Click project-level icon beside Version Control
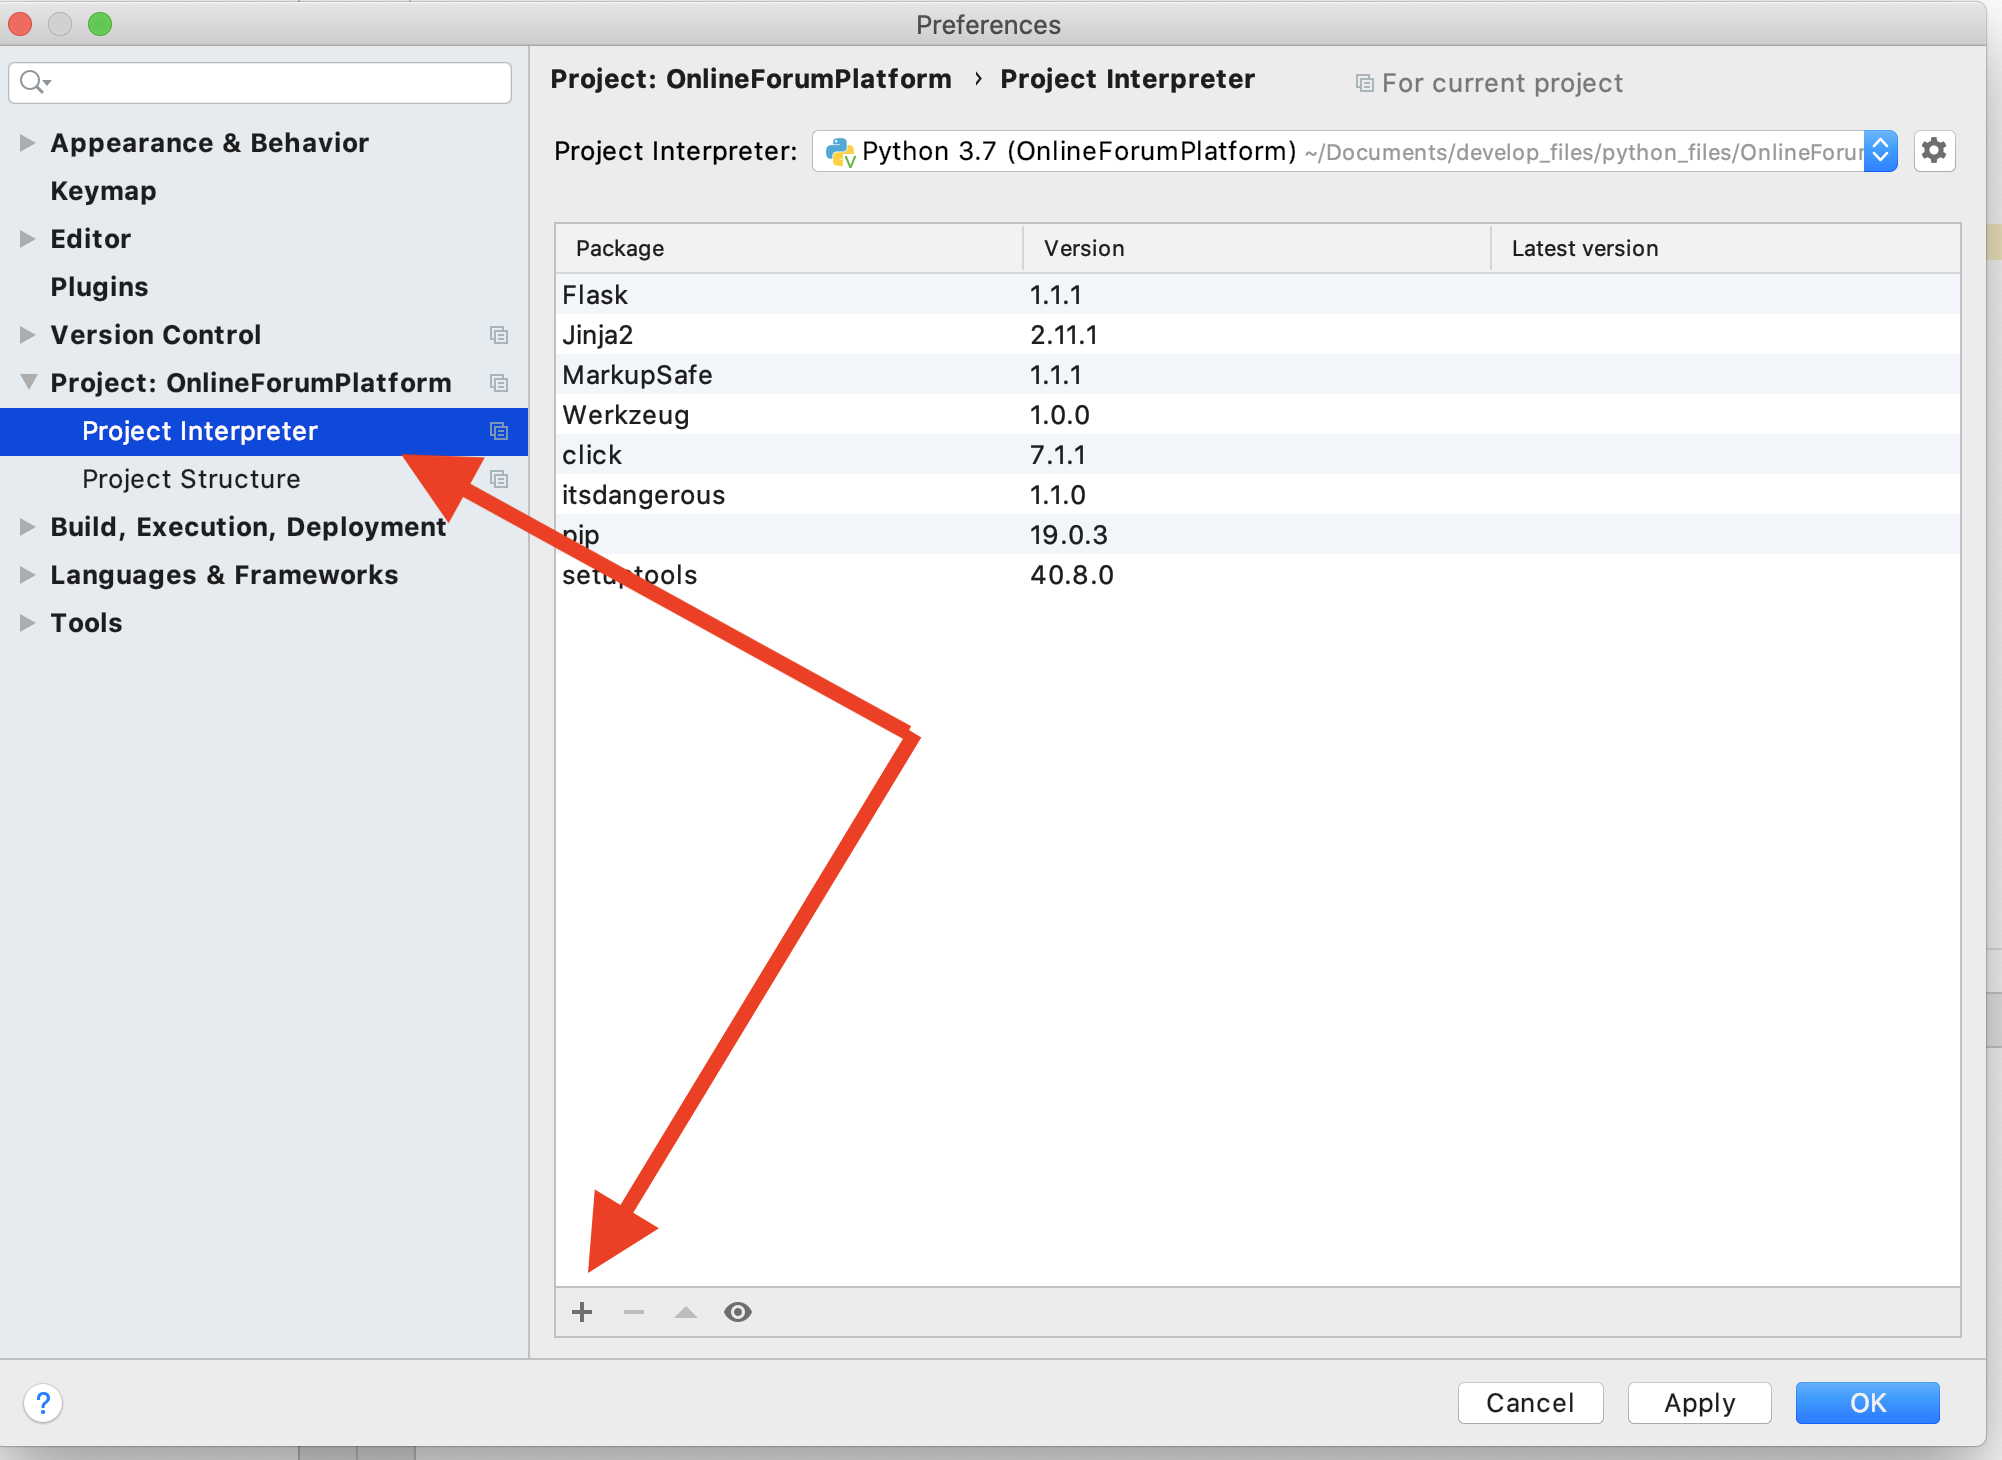The width and height of the screenshot is (2002, 1460). (x=499, y=335)
